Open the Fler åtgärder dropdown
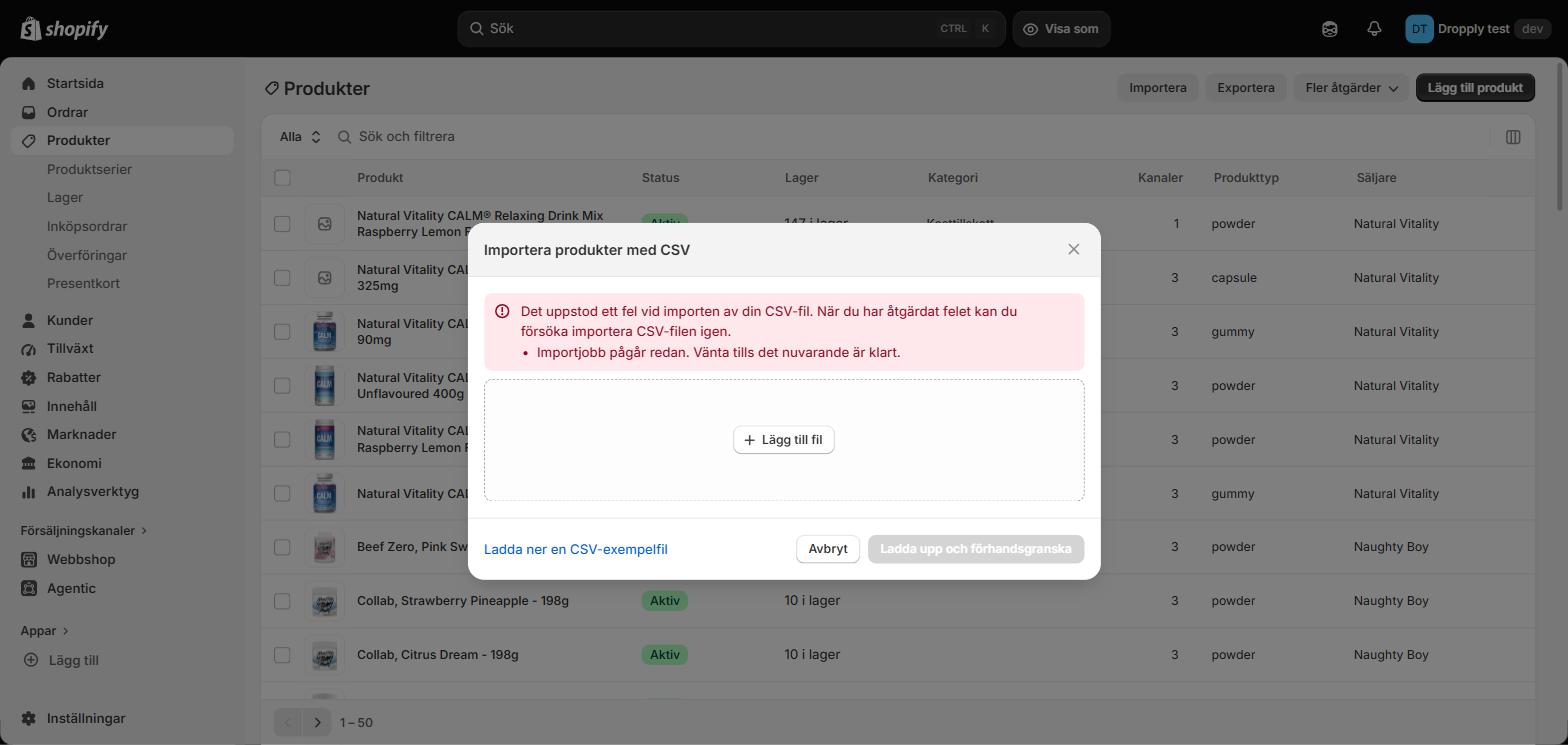 (1351, 88)
